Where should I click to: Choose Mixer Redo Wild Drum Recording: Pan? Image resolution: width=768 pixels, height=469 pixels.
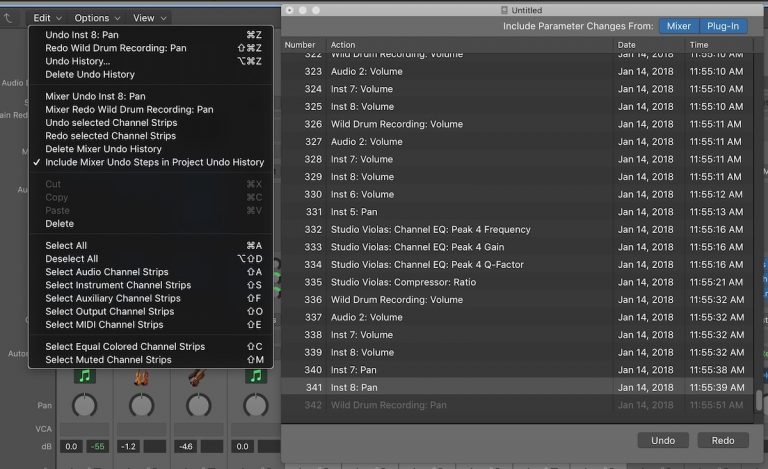(x=149, y=110)
